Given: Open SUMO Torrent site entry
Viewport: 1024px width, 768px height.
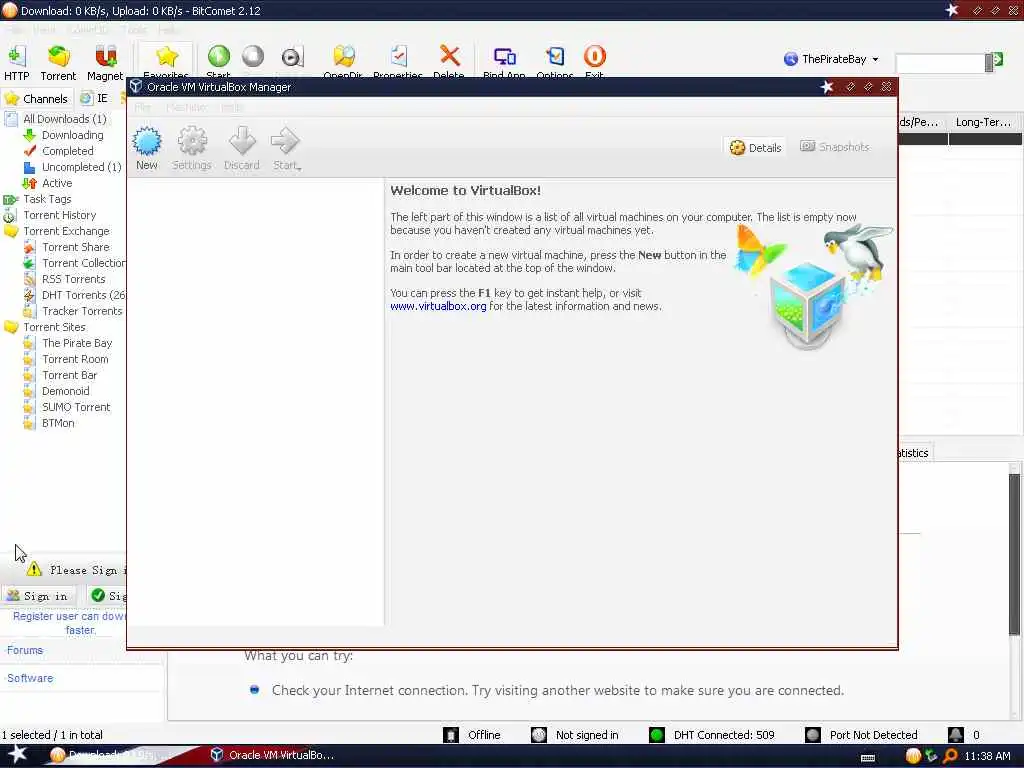Looking at the screenshot, I should (x=76, y=407).
